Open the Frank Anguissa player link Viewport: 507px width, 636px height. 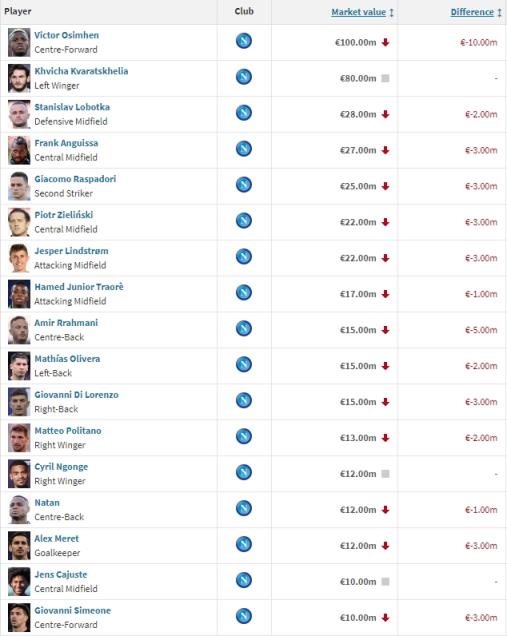(66, 143)
